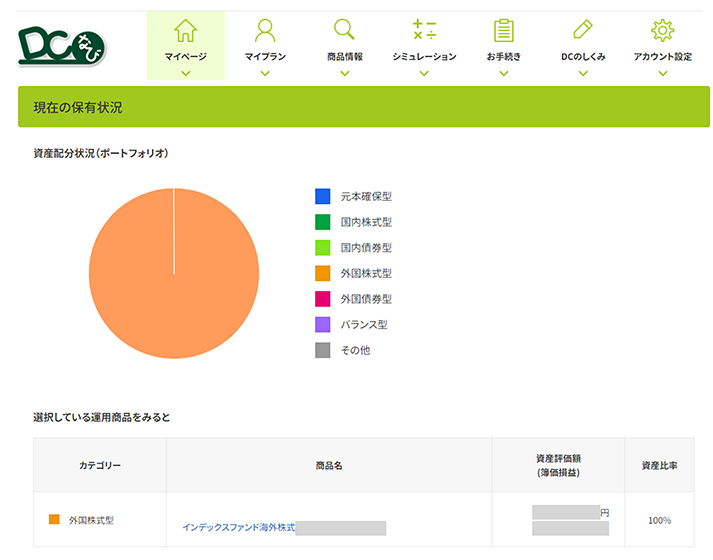713x560 pixels.
Task: Click the バランス型 legend label
Action: click(x=364, y=325)
